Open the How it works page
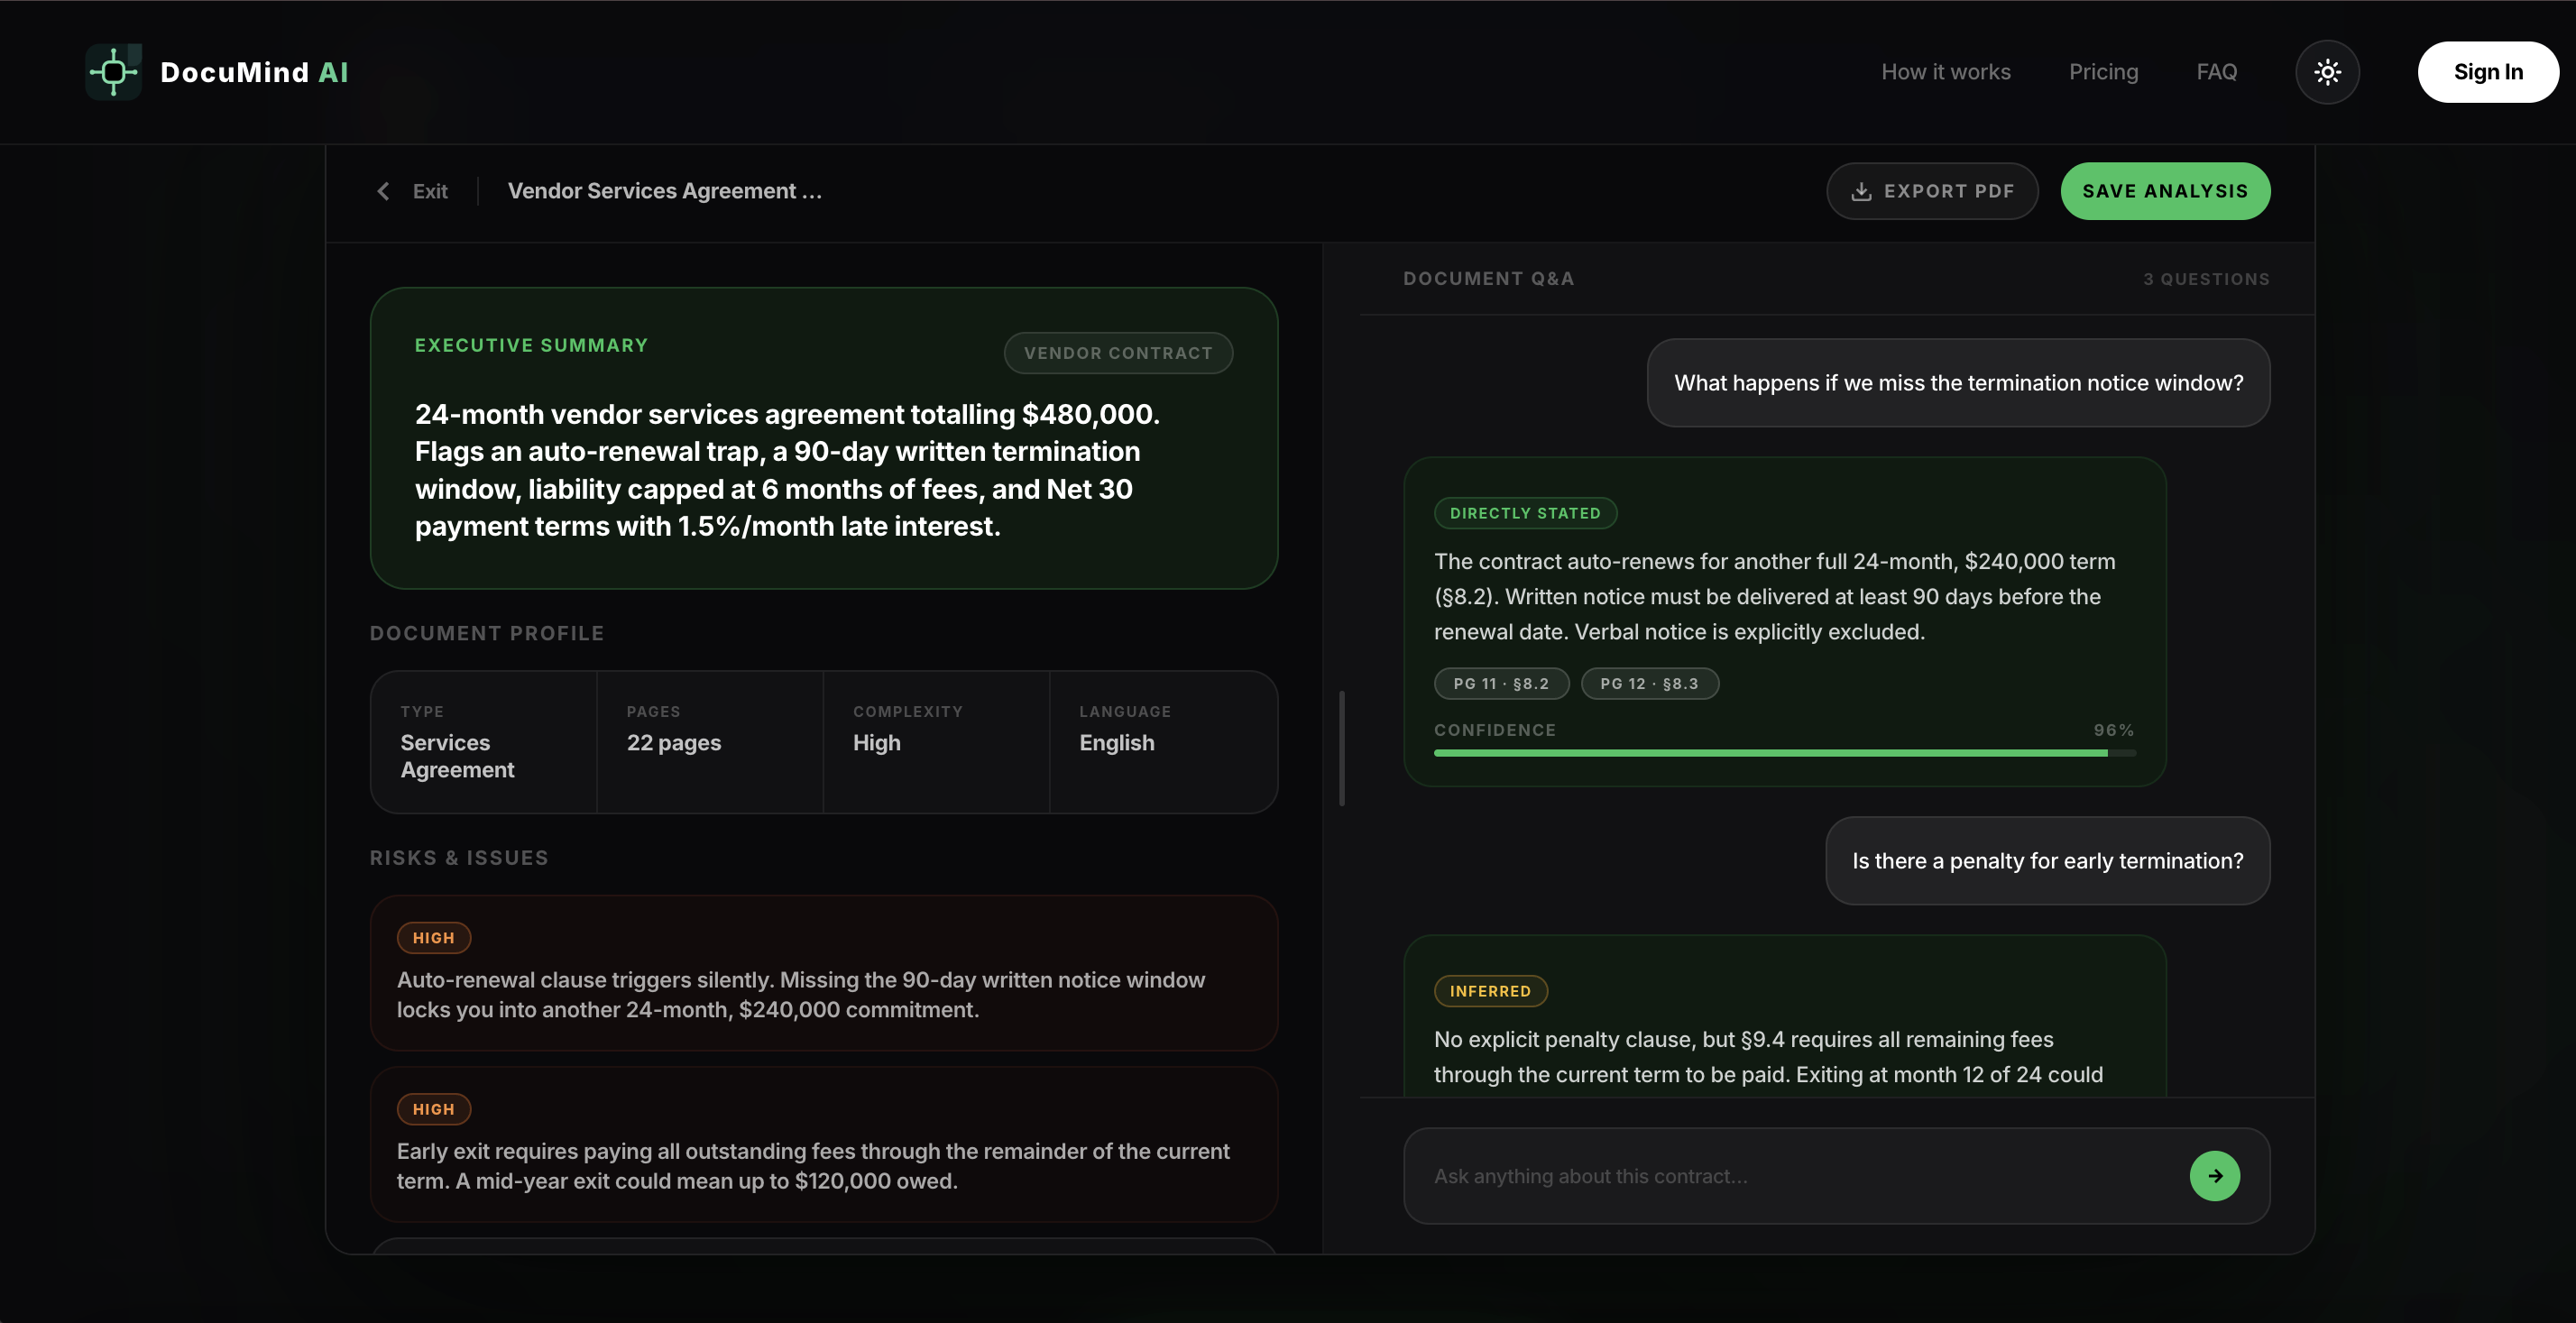2576x1323 pixels. pos(1945,72)
